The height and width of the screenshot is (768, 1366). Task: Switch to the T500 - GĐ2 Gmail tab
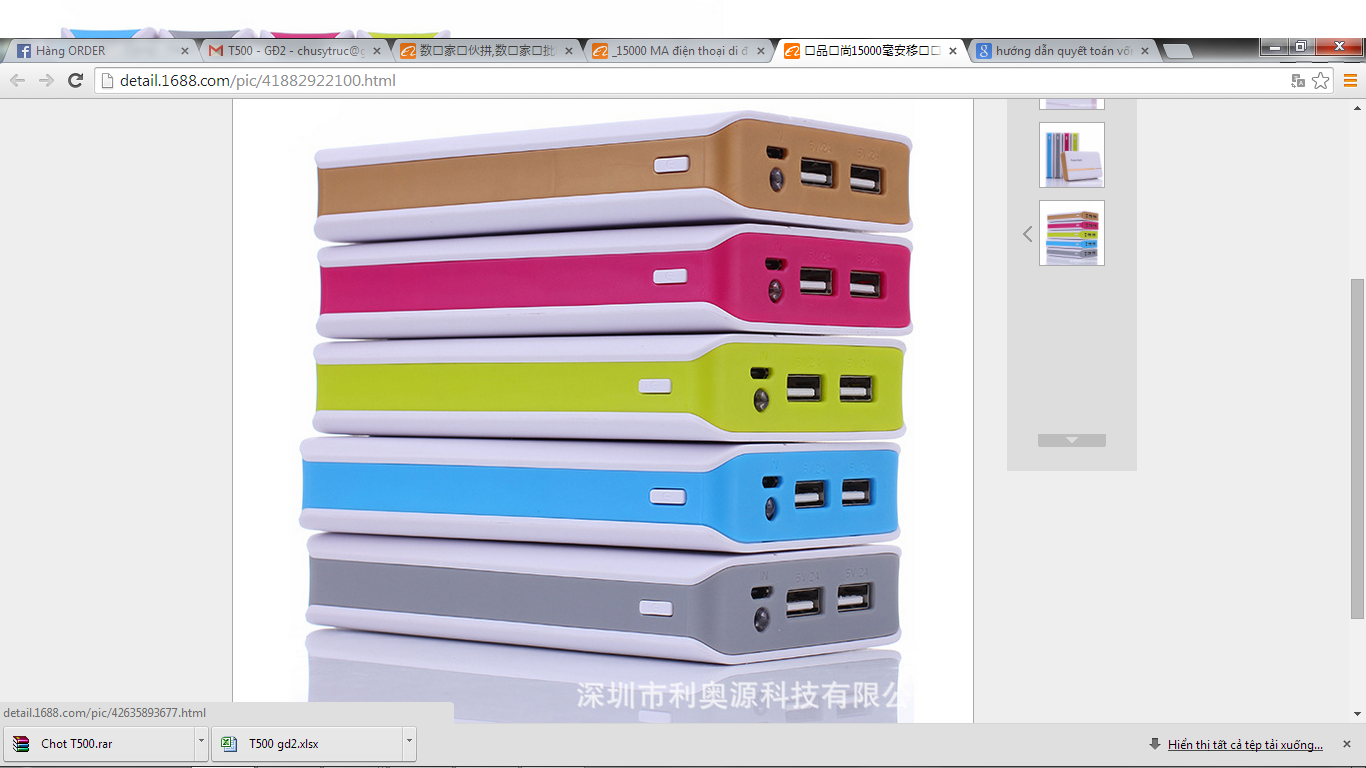click(x=290, y=51)
